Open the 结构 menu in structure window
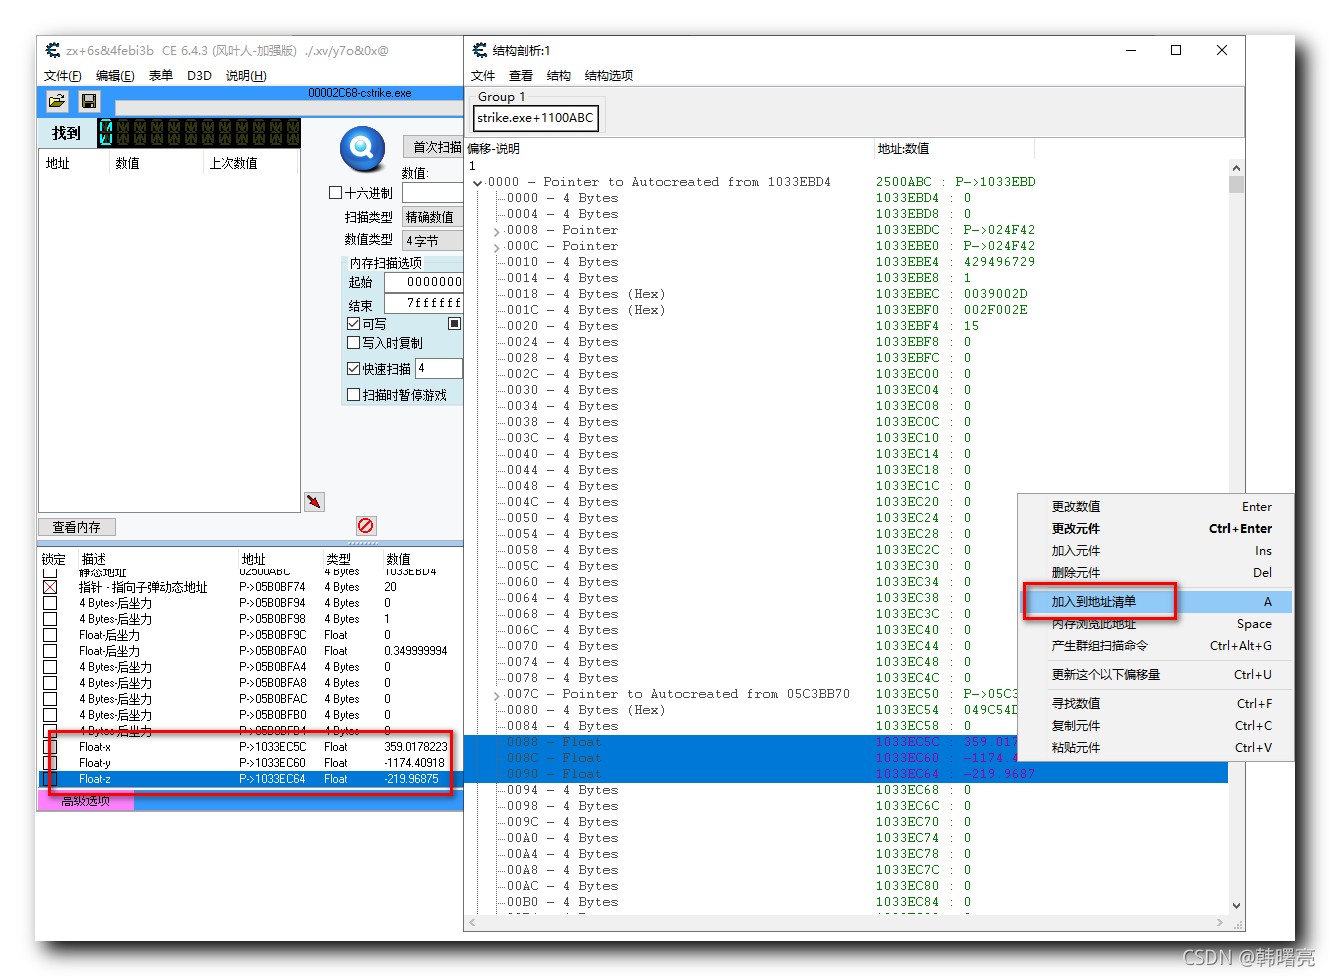 point(559,76)
